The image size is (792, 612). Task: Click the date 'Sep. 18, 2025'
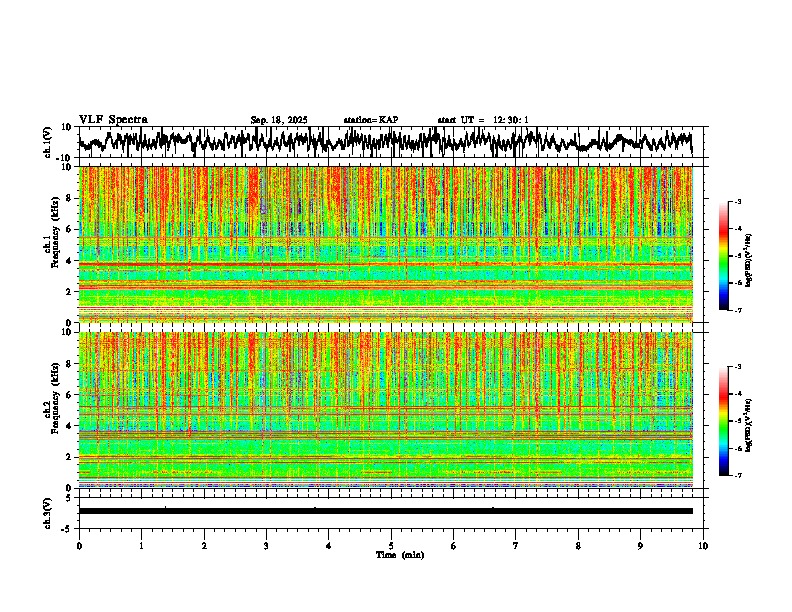(279, 120)
